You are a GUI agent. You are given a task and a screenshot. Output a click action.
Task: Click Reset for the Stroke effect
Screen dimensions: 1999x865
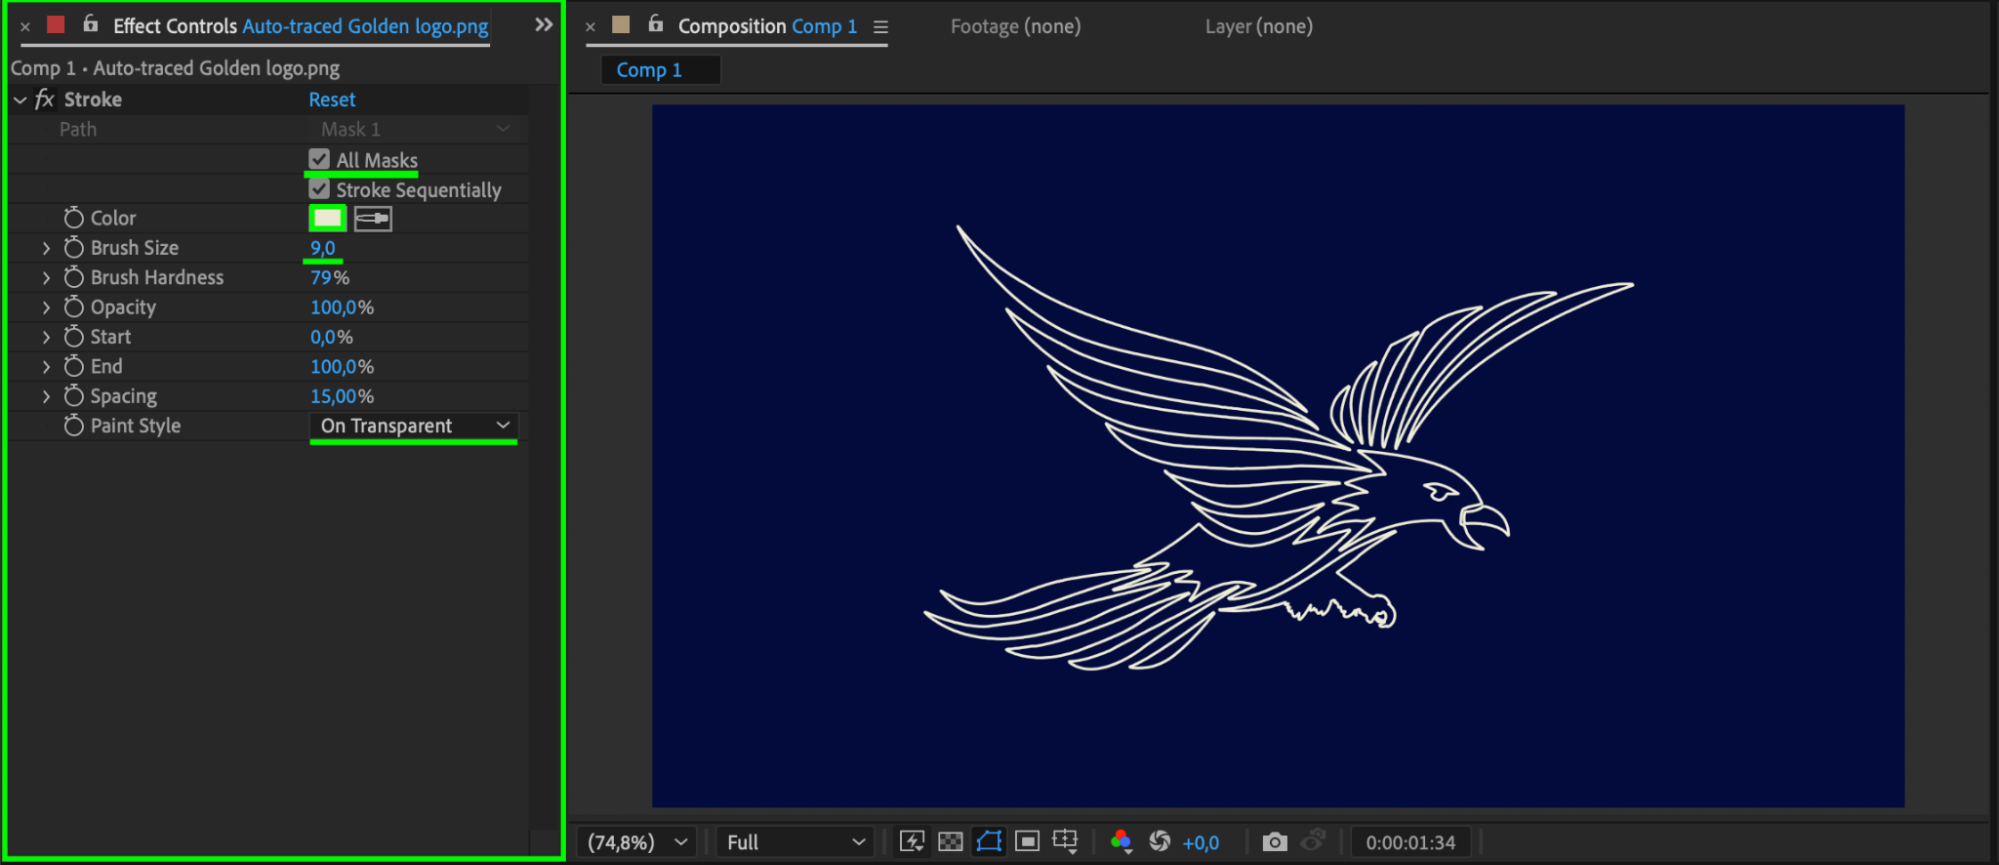coord(332,100)
